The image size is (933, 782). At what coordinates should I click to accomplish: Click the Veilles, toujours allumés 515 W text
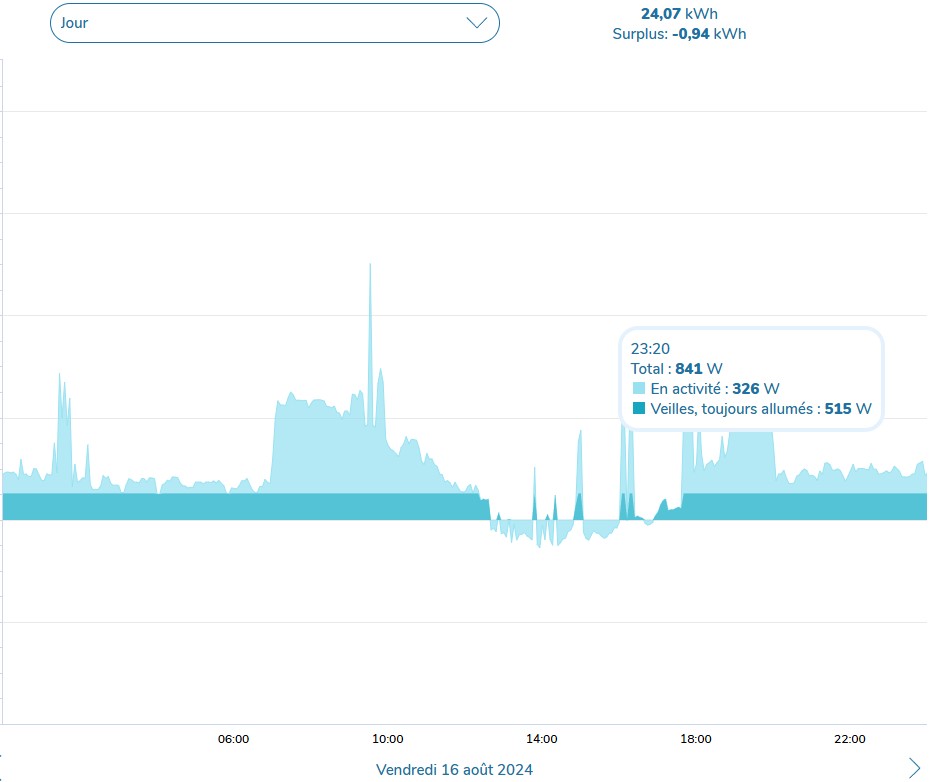pyautogui.click(x=760, y=408)
